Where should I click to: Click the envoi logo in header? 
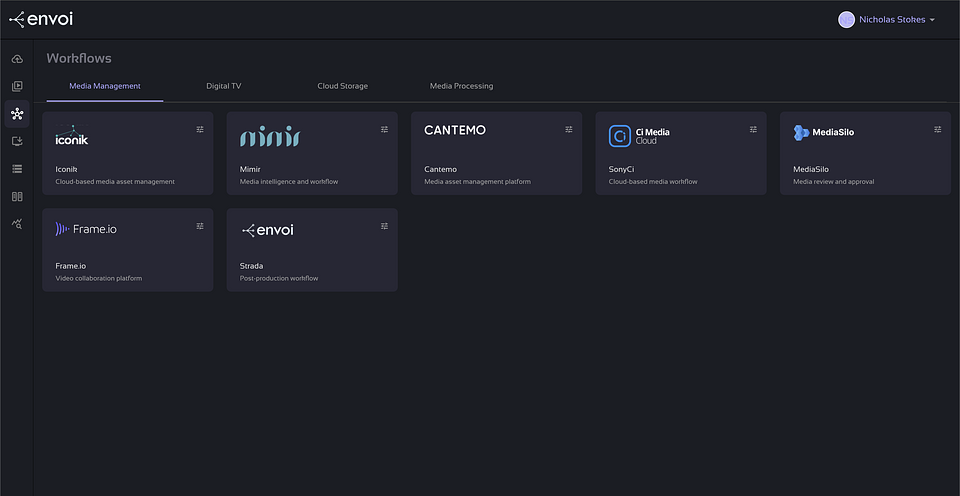[x=41, y=19]
